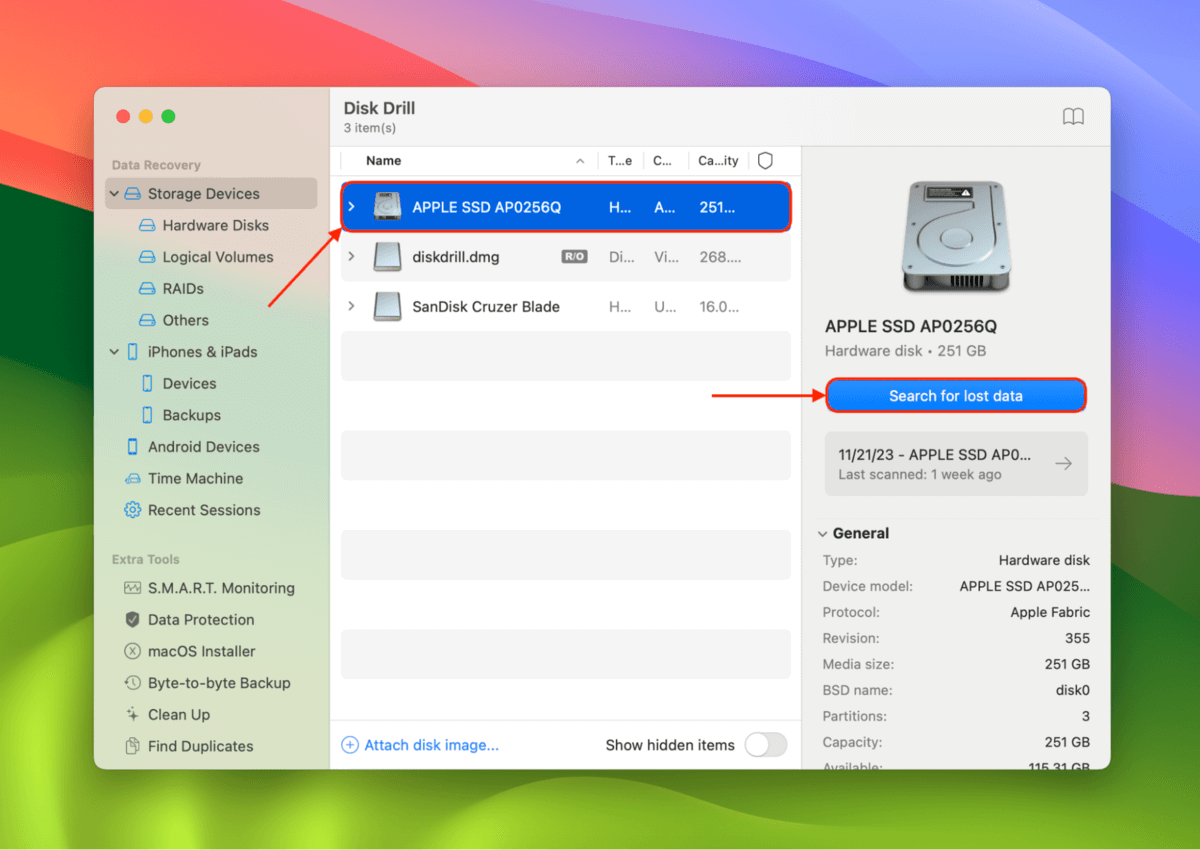
Task: Click the plus icon beside Attach disk image
Action: 350,745
